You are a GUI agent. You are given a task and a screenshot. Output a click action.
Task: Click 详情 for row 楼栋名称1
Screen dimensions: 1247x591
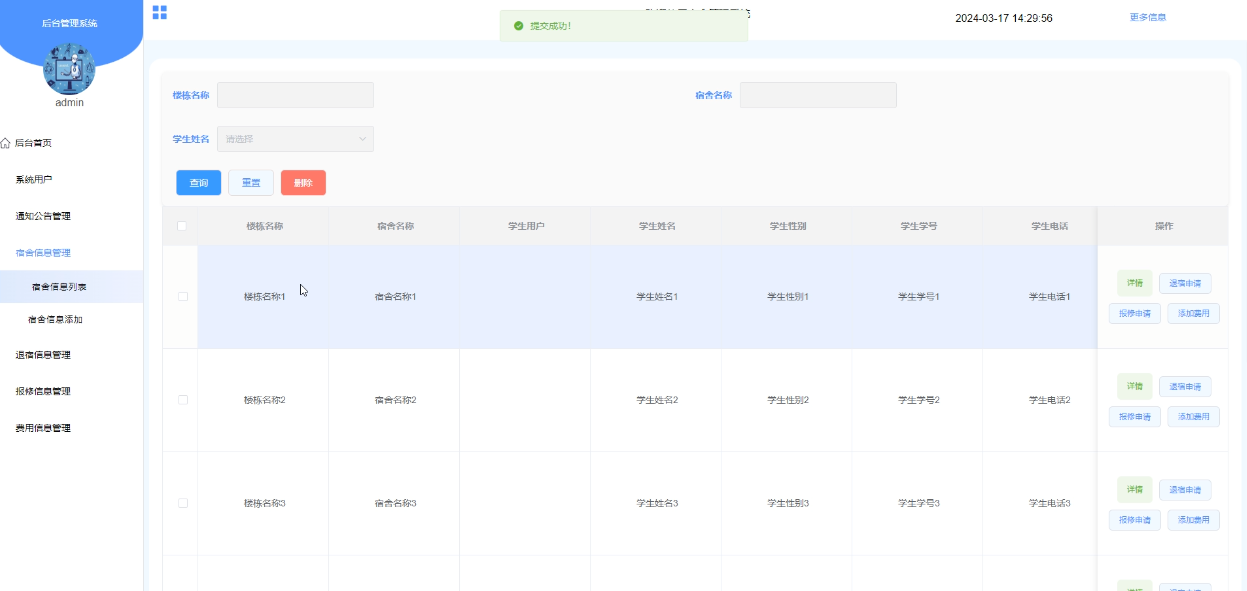(x=1134, y=283)
